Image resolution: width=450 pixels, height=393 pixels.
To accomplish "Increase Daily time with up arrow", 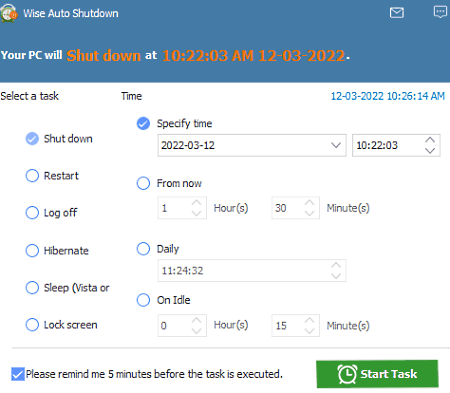I will [x=336, y=265].
